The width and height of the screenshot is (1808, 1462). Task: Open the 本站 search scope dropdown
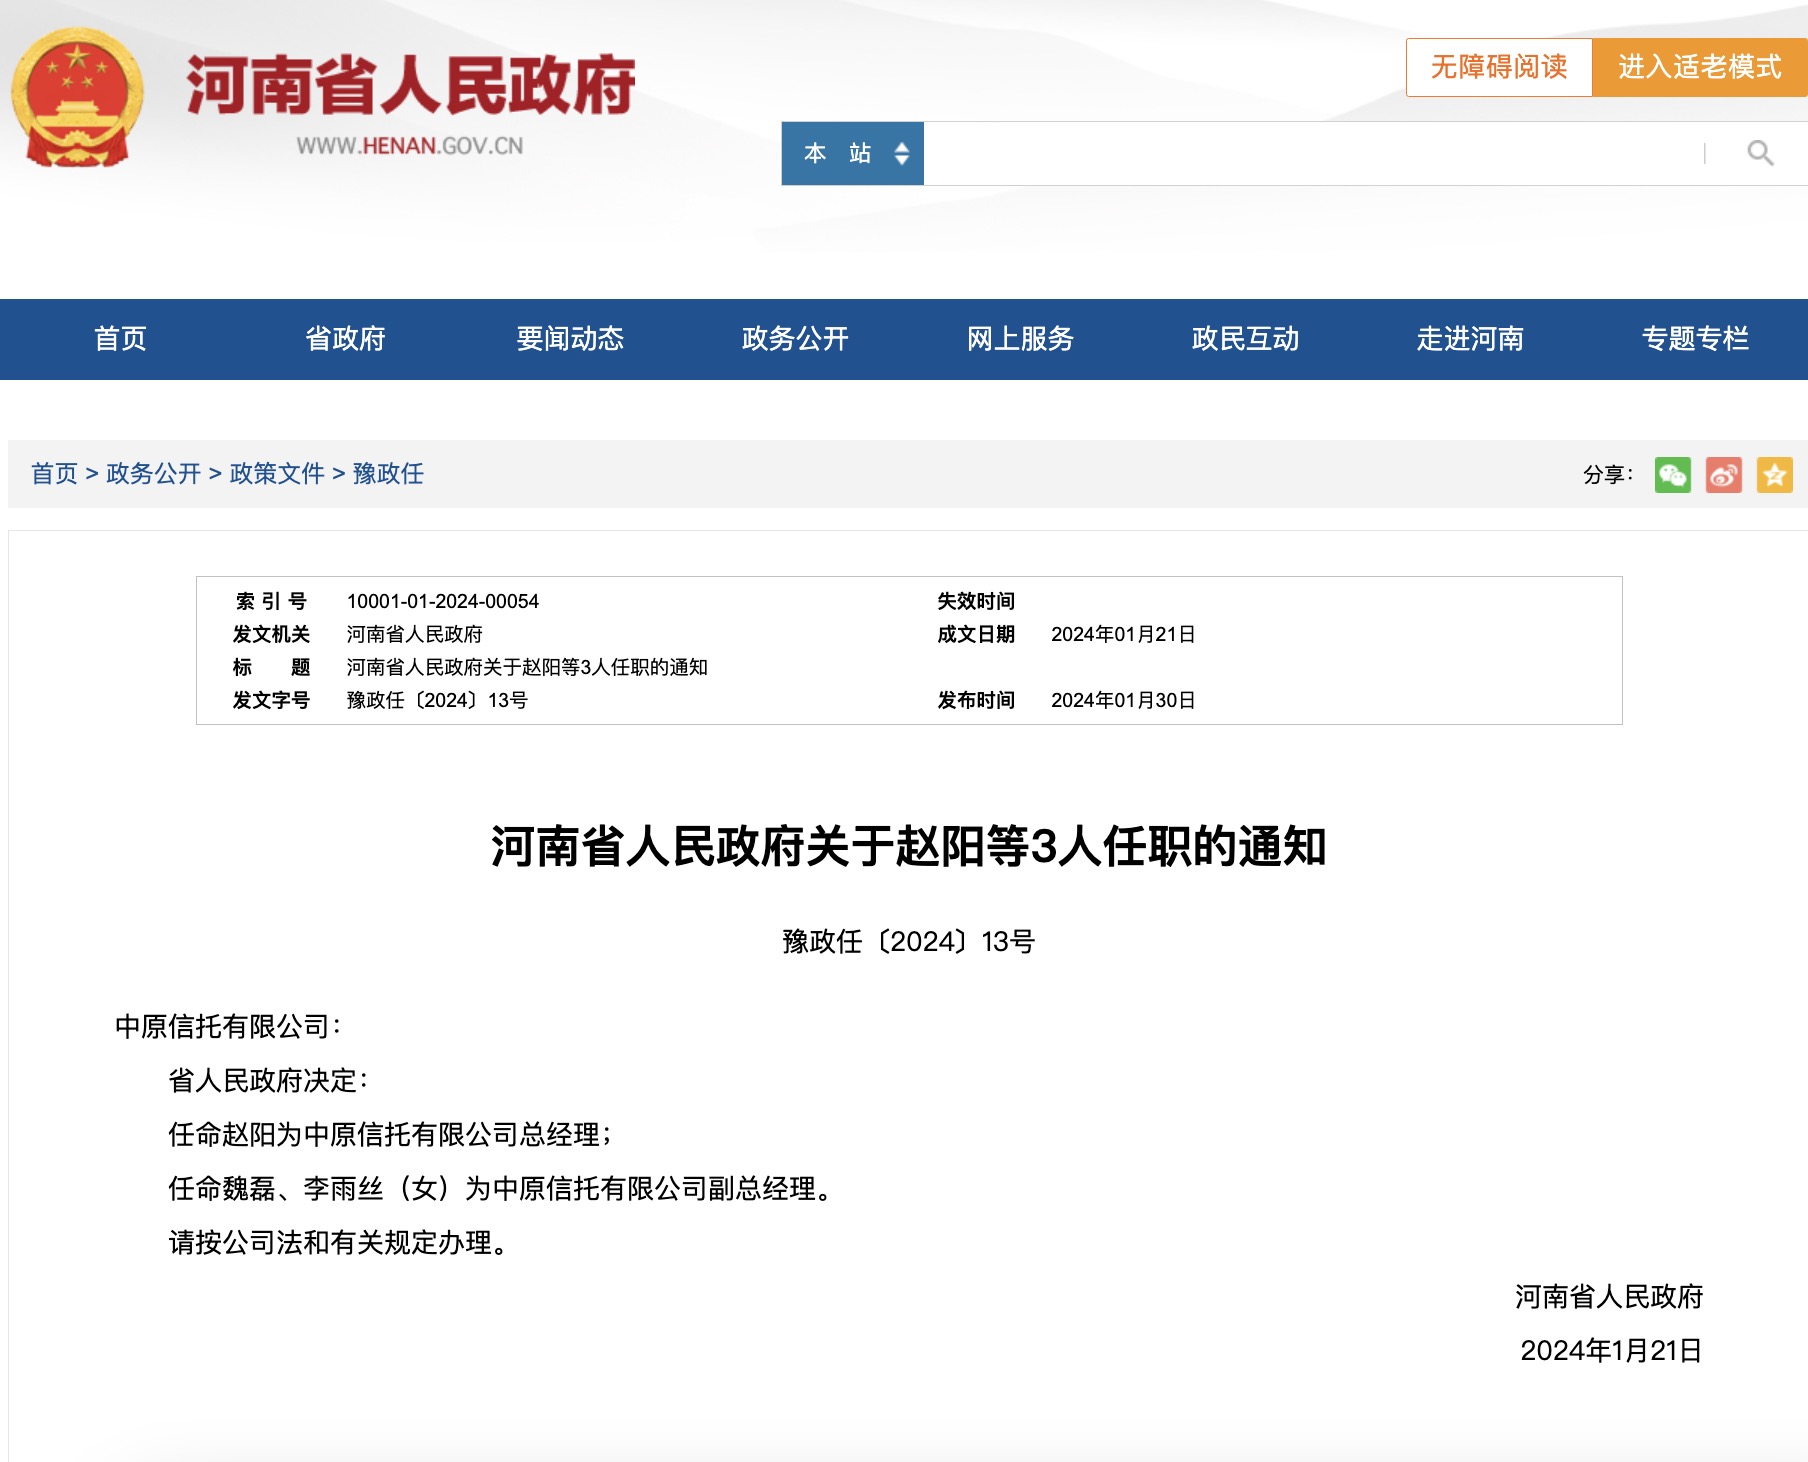coord(852,153)
